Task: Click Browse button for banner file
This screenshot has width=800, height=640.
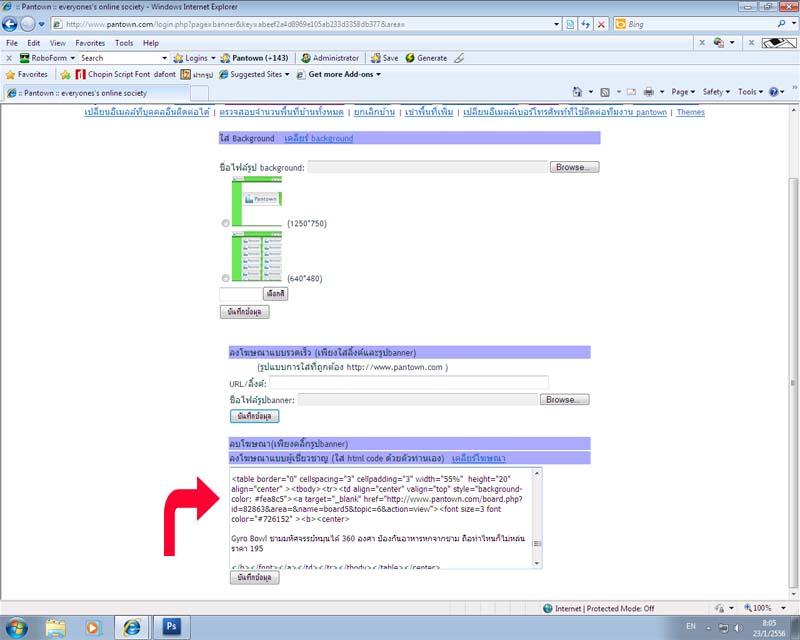Action: coord(564,400)
